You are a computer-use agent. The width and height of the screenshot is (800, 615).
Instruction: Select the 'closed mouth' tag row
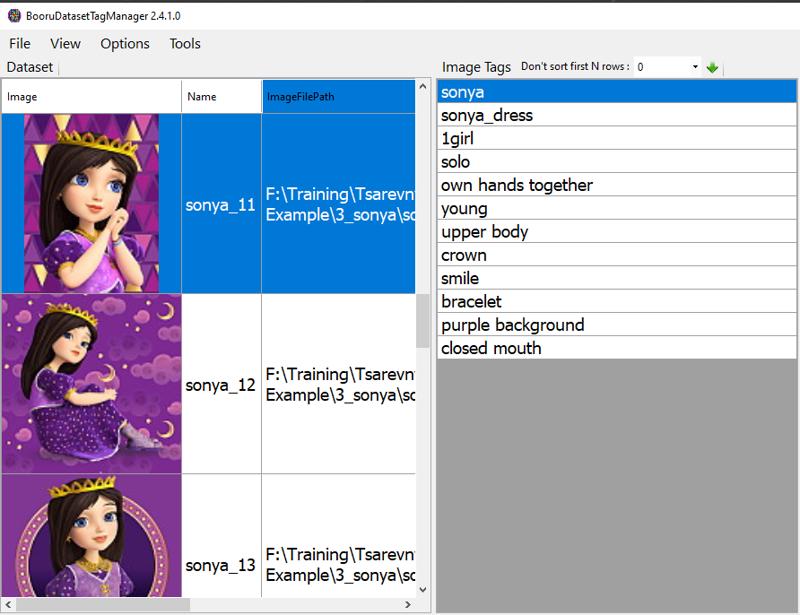(x=616, y=348)
